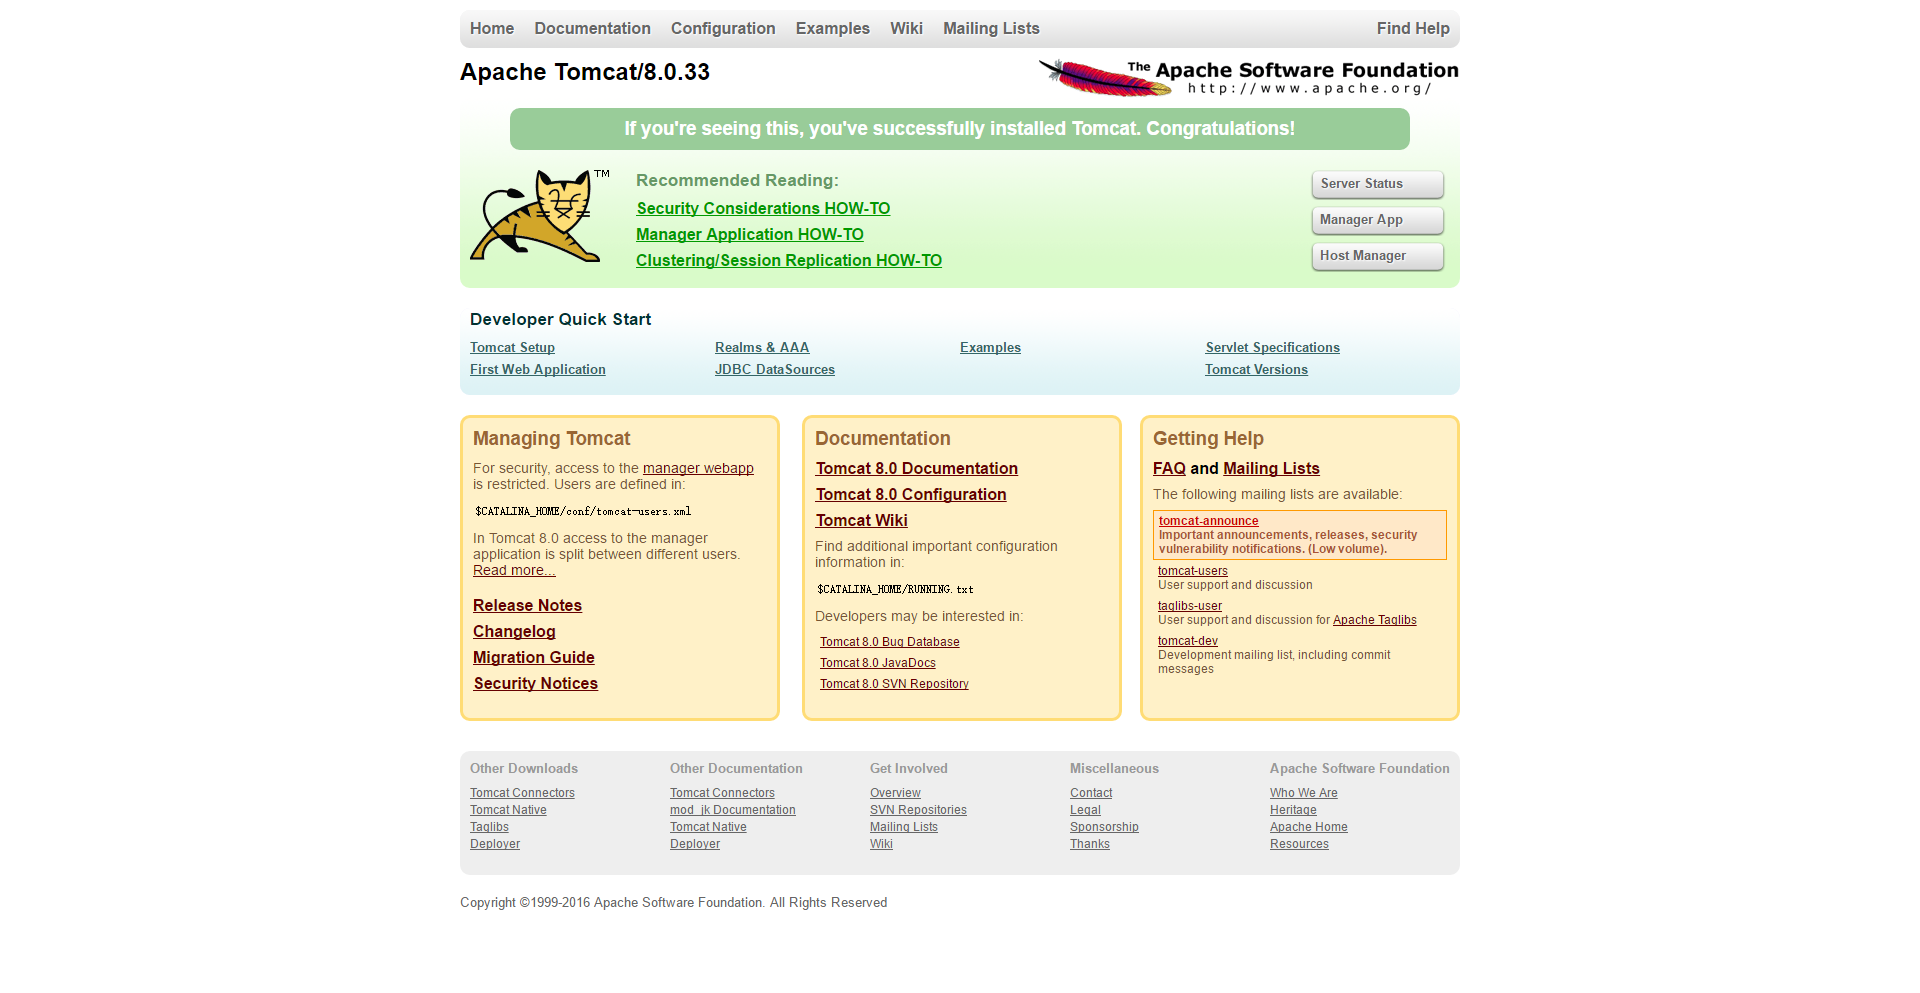Open the Sponsorship footer link
This screenshot has height=993, width=1920.
(x=1104, y=827)
